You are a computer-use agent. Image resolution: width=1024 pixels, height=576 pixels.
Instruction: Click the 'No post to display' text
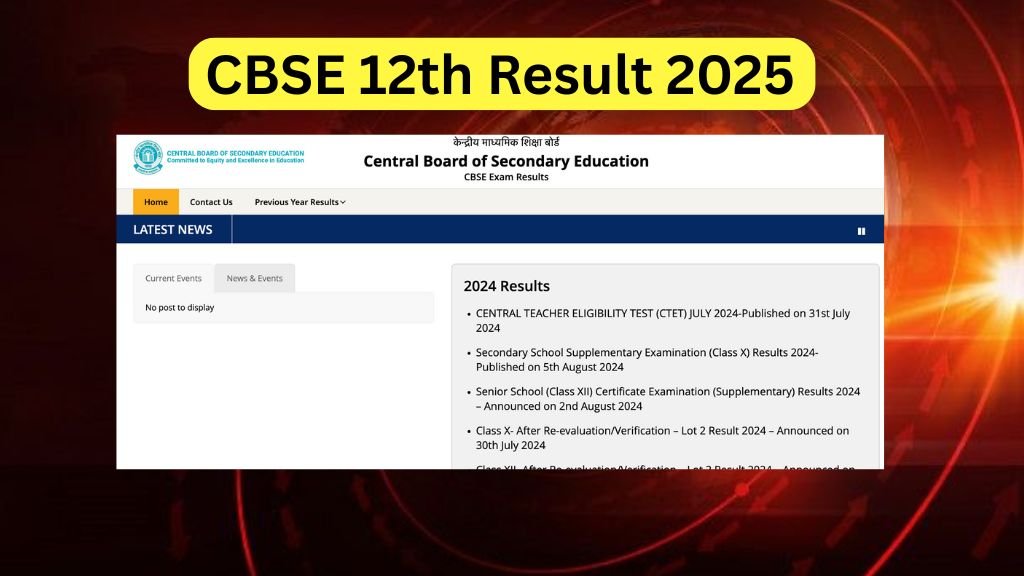click(180, 308)
